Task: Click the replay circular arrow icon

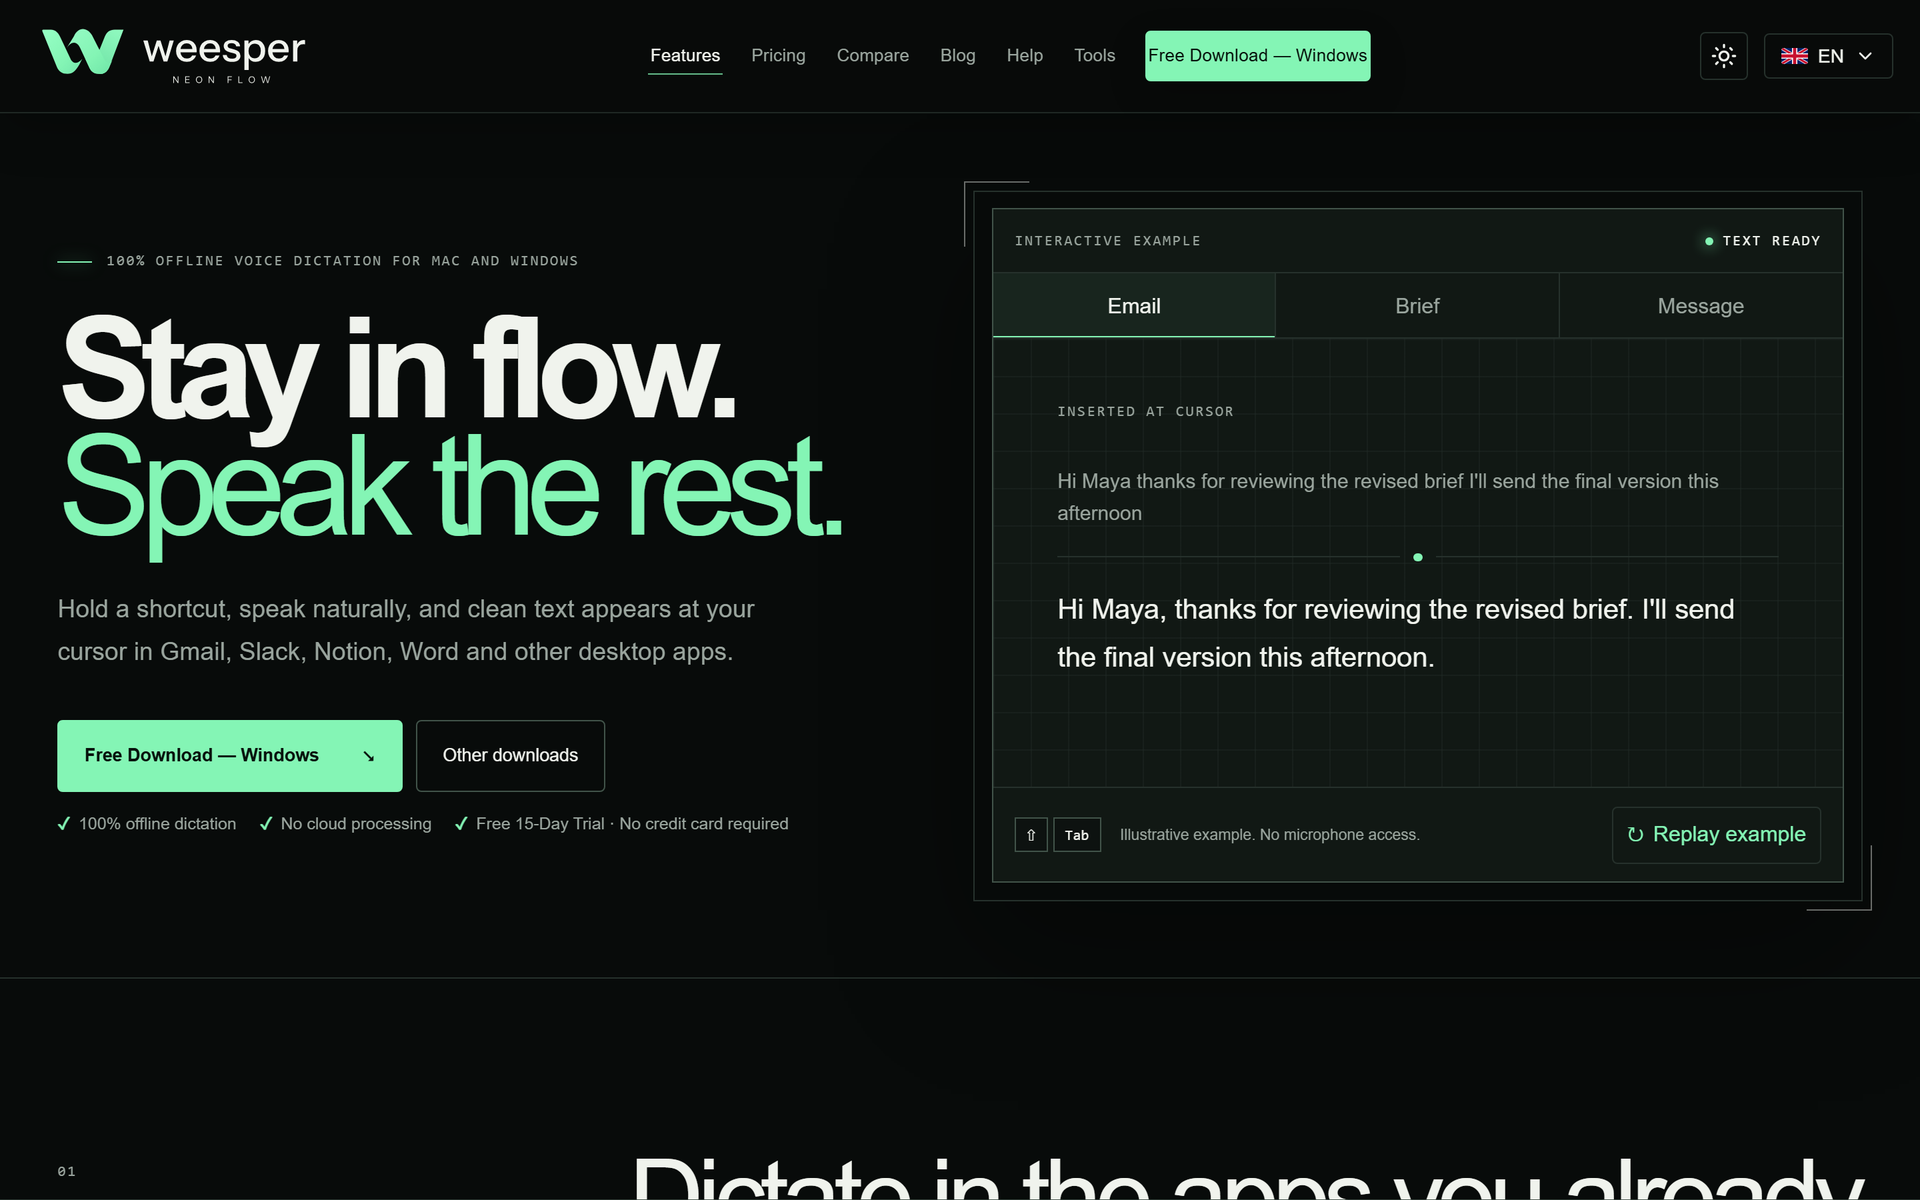Action: tap(1635, 835)
